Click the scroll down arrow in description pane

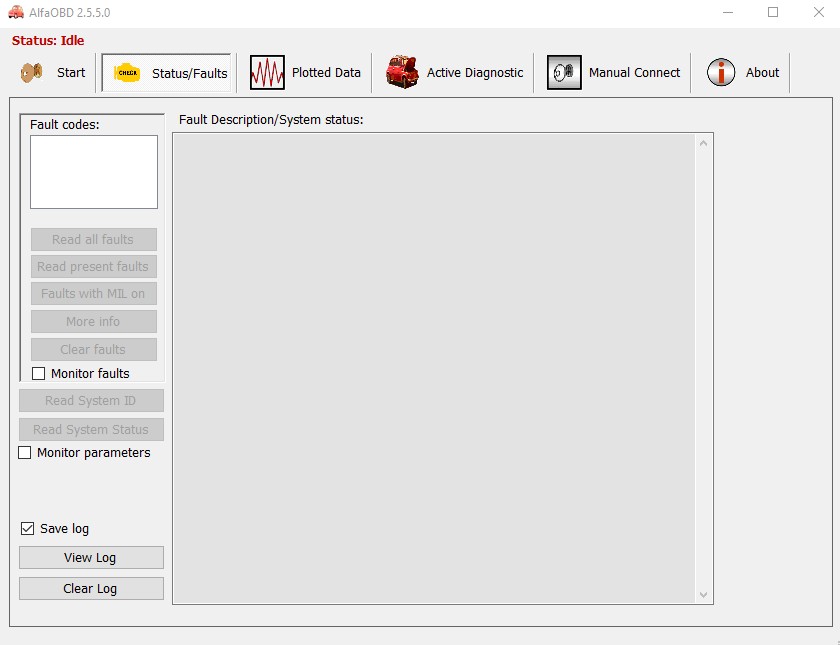[704, 594]
